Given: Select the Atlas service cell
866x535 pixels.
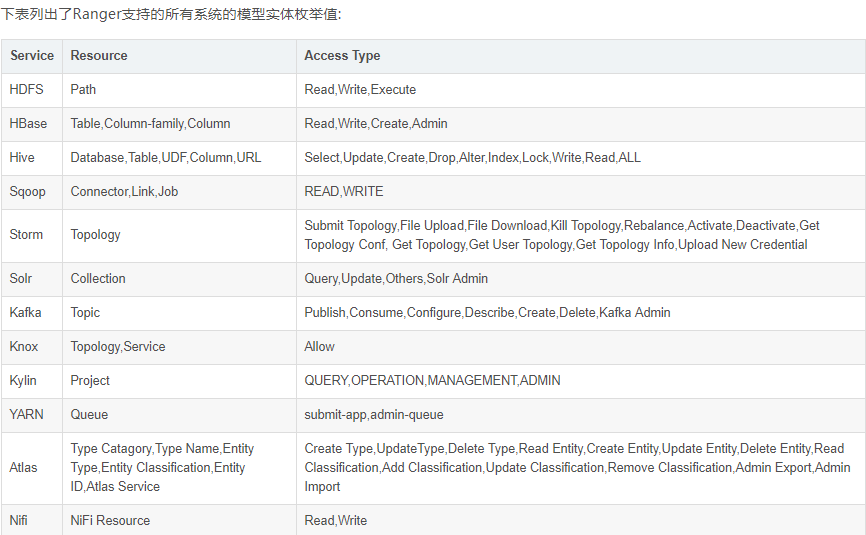Looking at the screenshot, I should tap(32, 468).
